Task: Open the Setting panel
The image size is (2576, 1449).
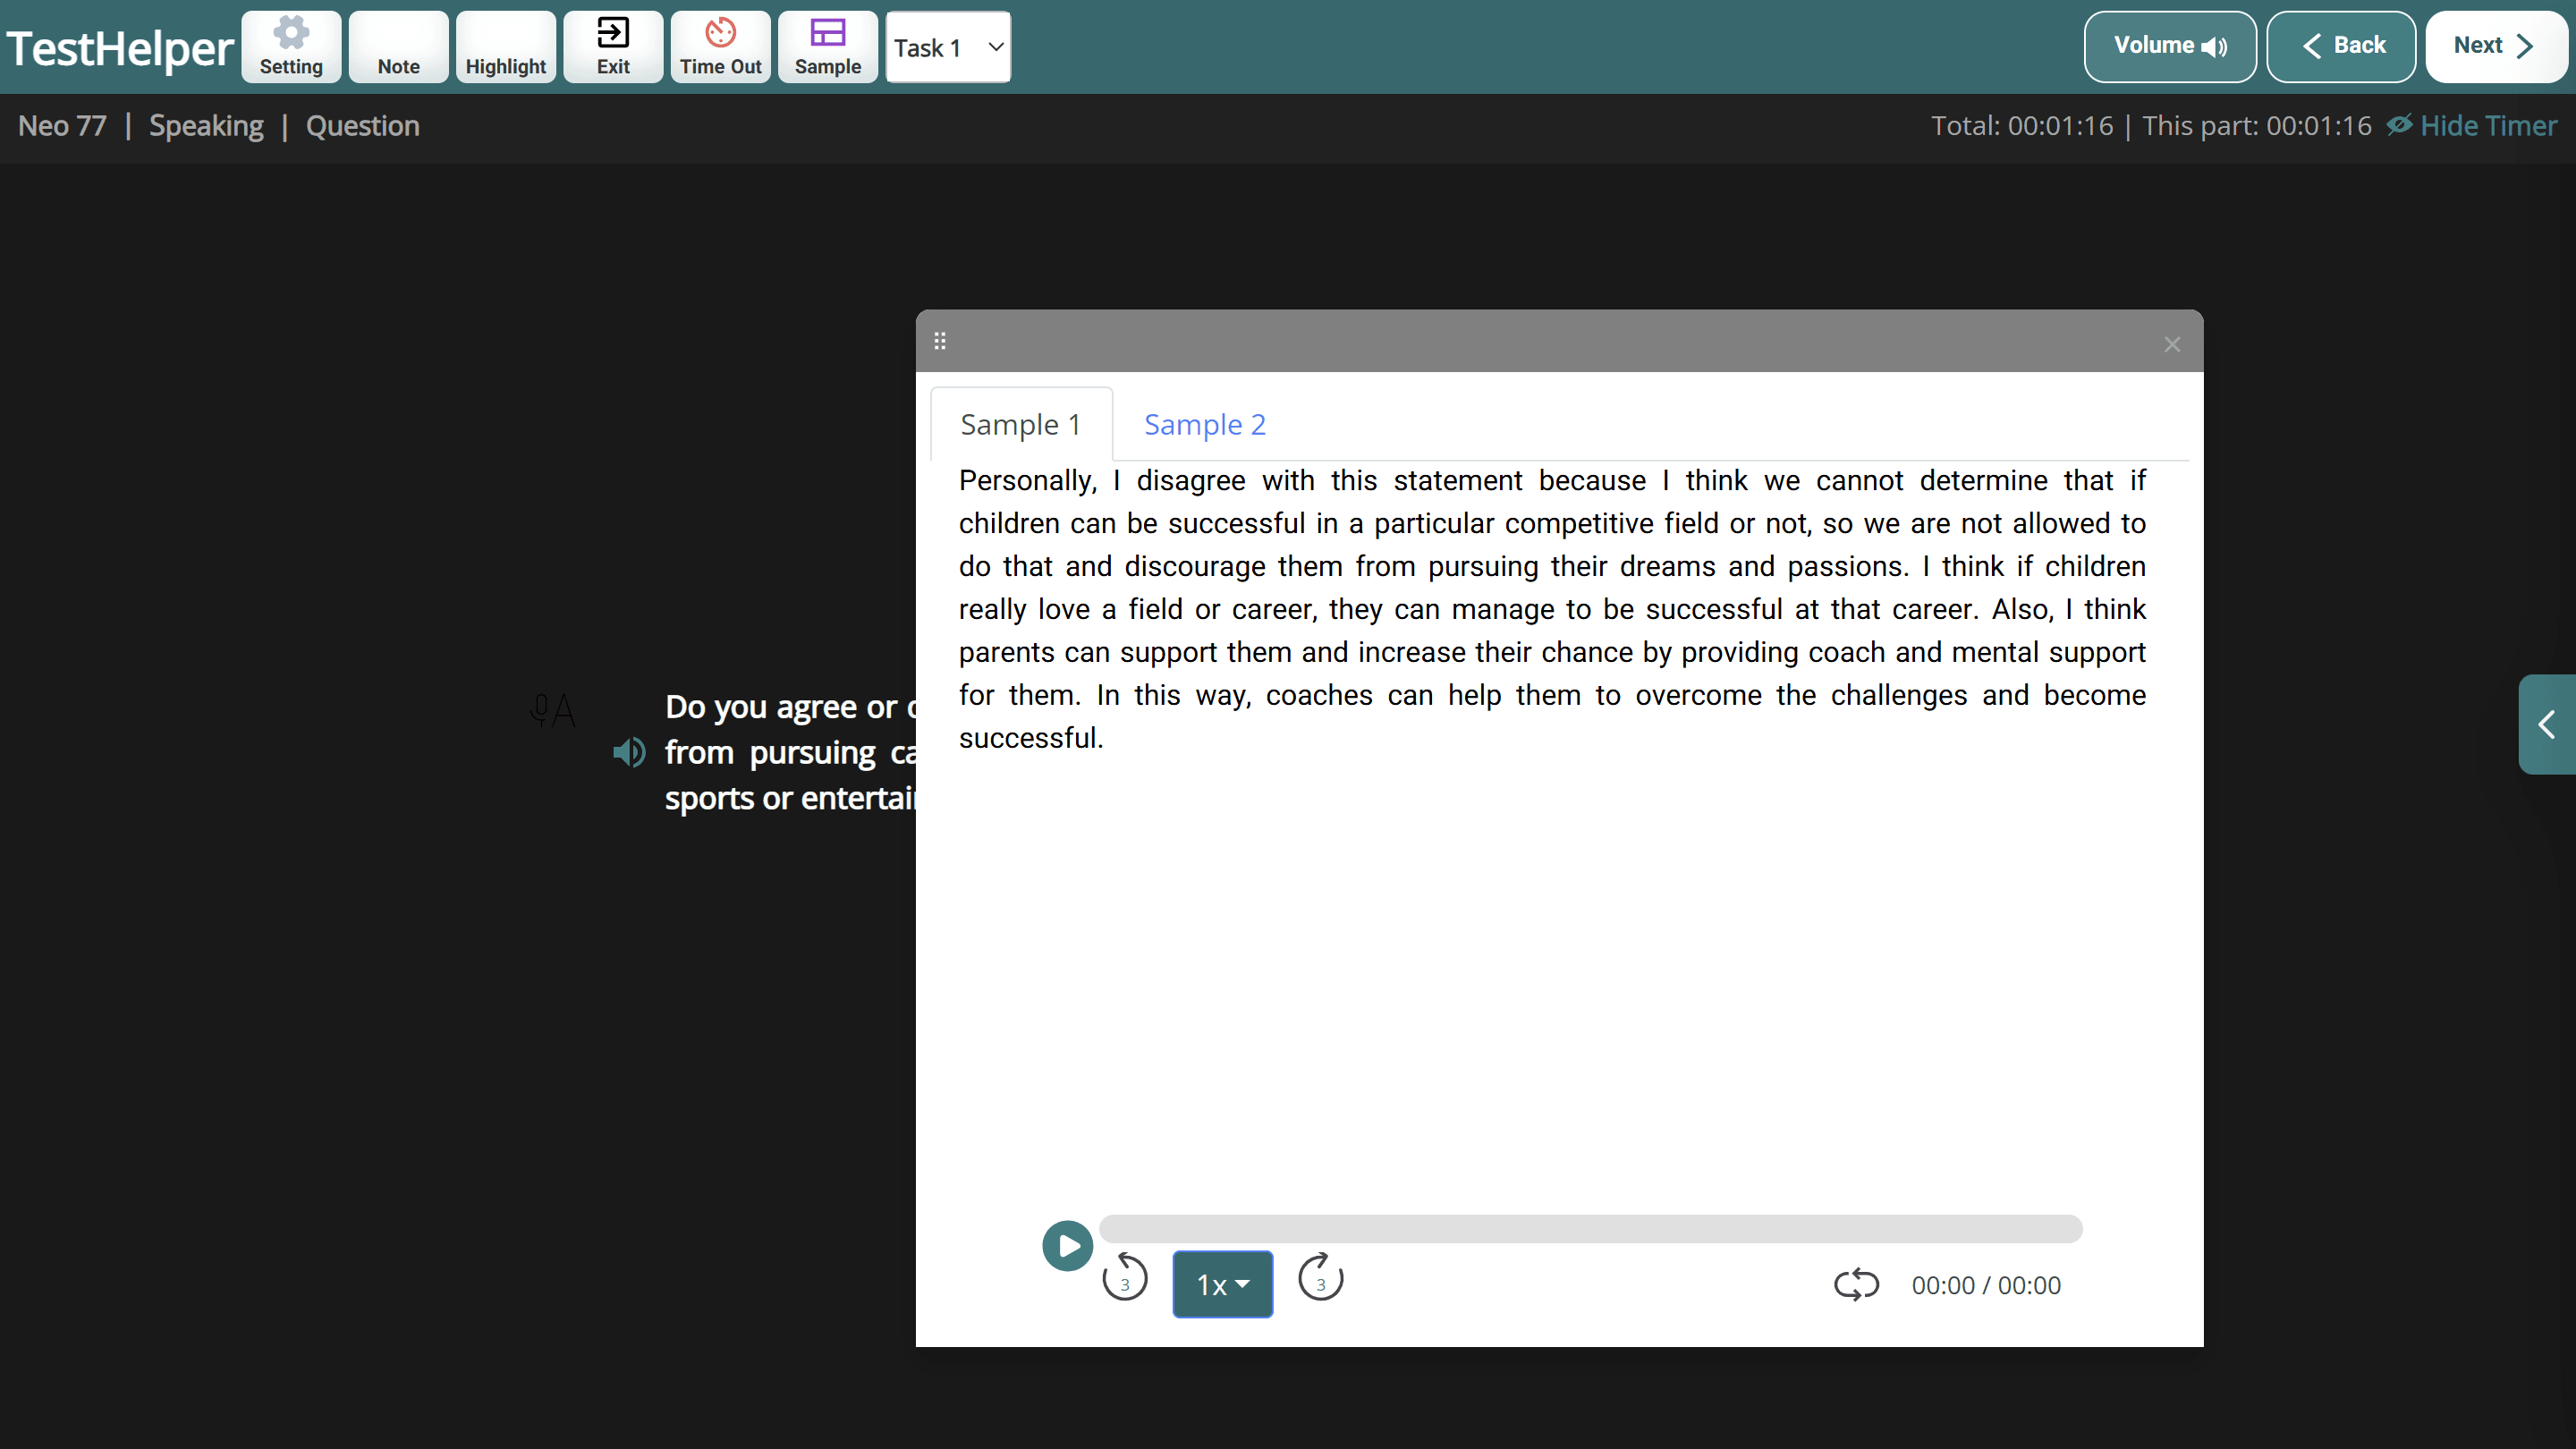Action: click(x=291, y=46)
